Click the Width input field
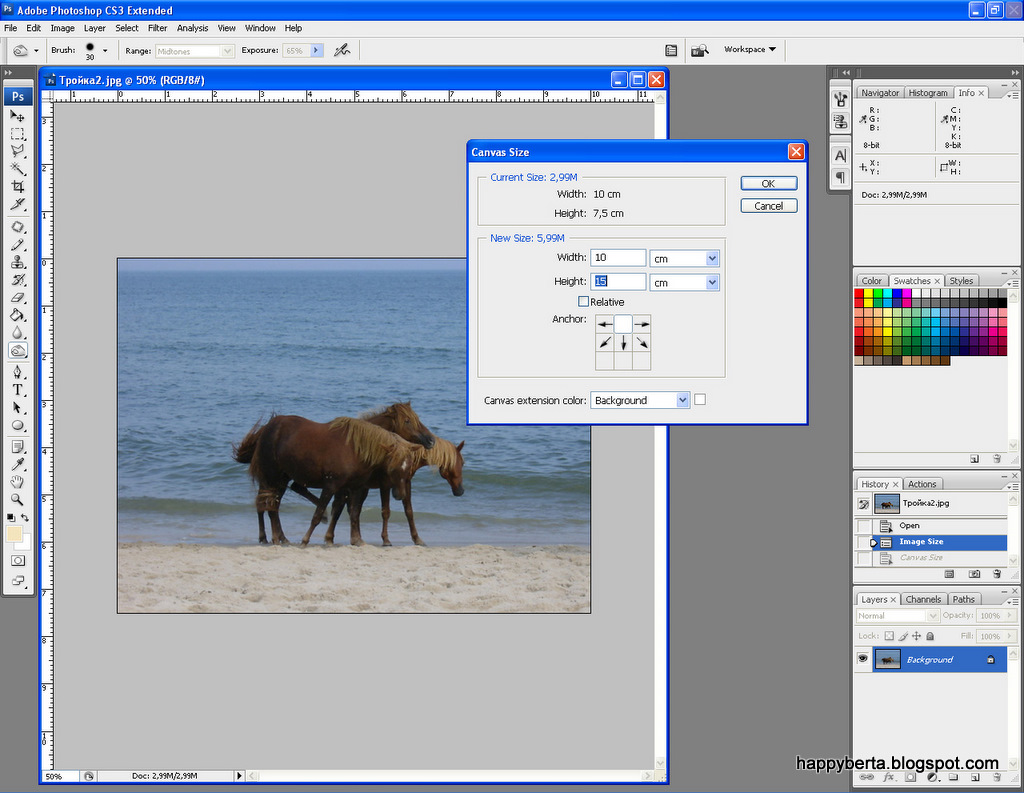 coord(618,258)
